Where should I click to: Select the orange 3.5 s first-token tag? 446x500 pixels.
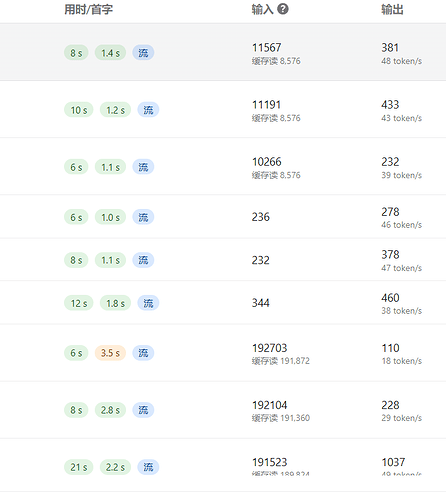click(110, 353)
